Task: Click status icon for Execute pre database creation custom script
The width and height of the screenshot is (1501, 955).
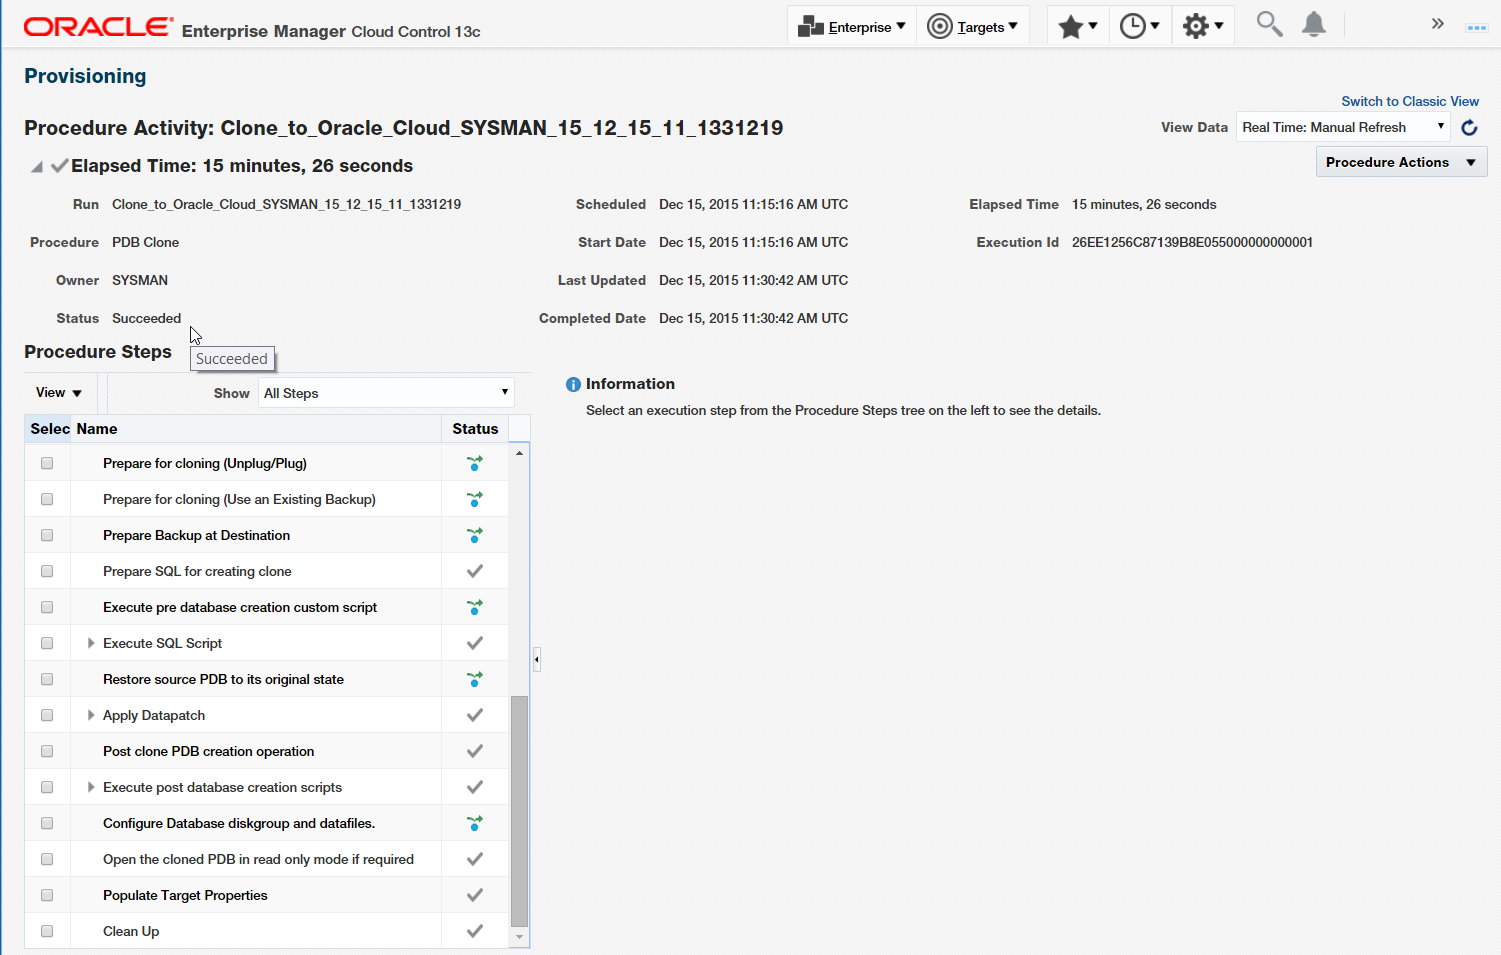Action: tap(475, 607)
